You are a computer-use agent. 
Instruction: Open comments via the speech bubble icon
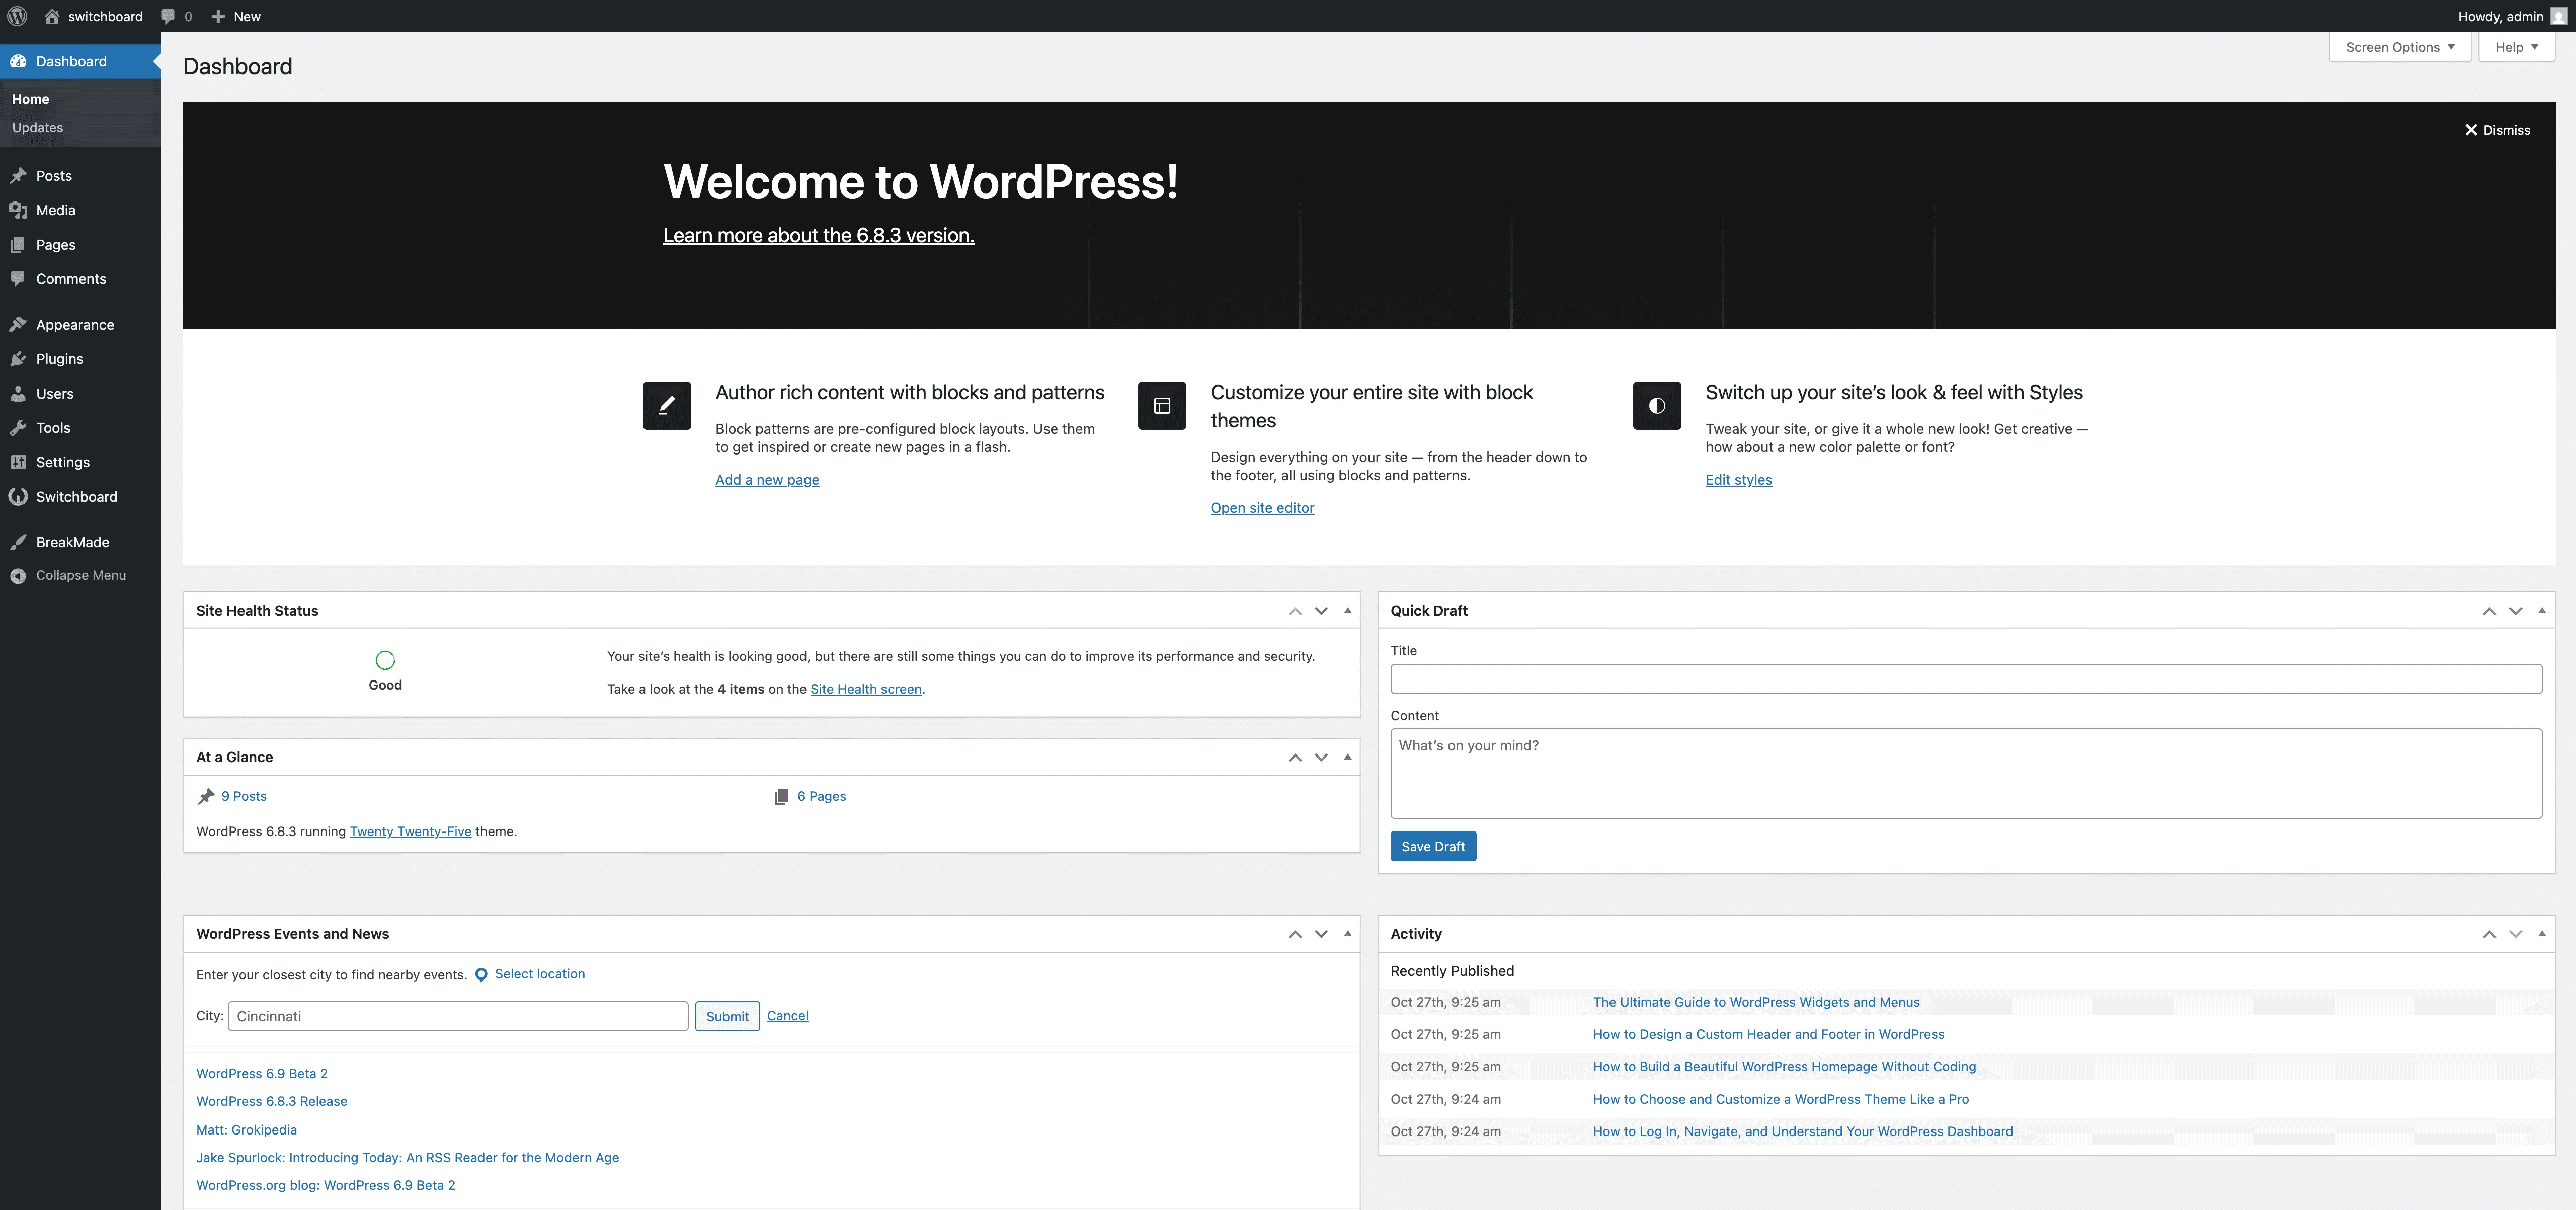coord(168,16)
